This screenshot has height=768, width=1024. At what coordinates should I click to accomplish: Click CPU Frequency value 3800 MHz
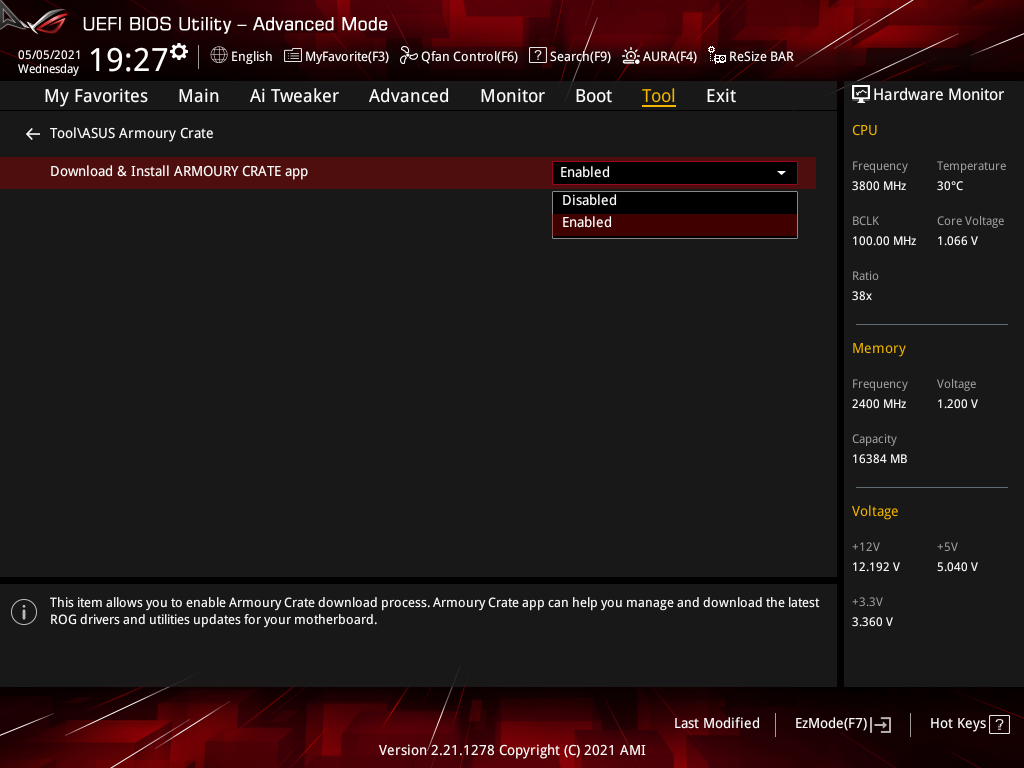click(878, 186)
